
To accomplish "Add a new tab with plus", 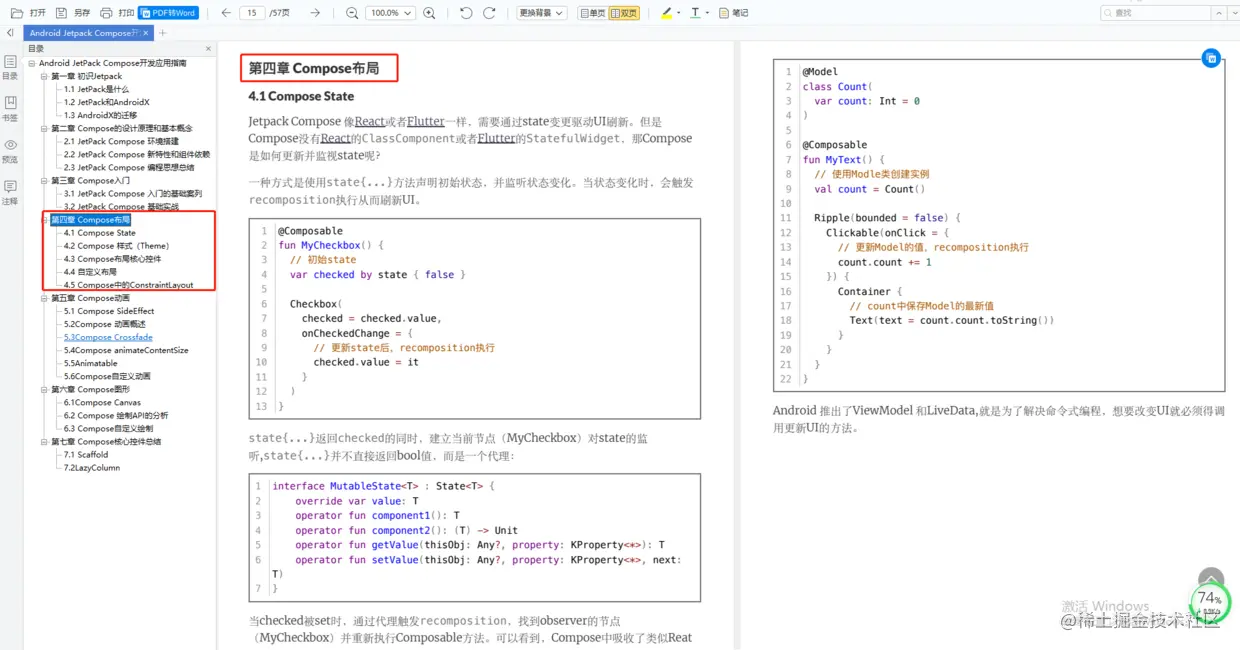I will click(x=163, y=33).
